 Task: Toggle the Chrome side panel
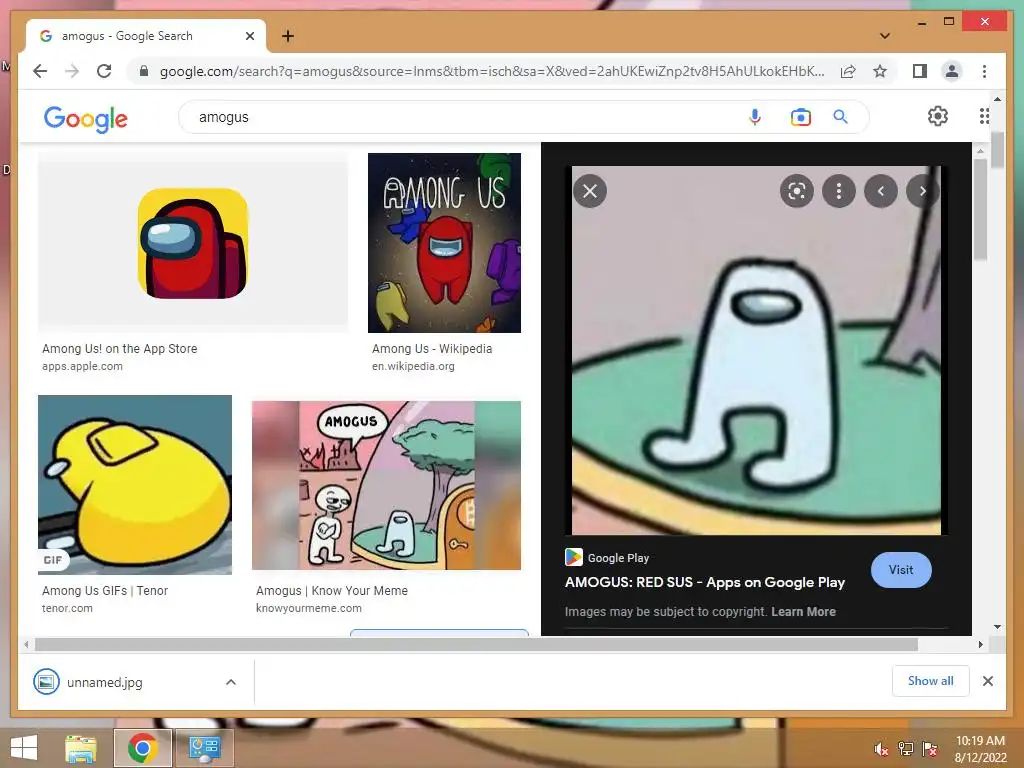(920, 71)
